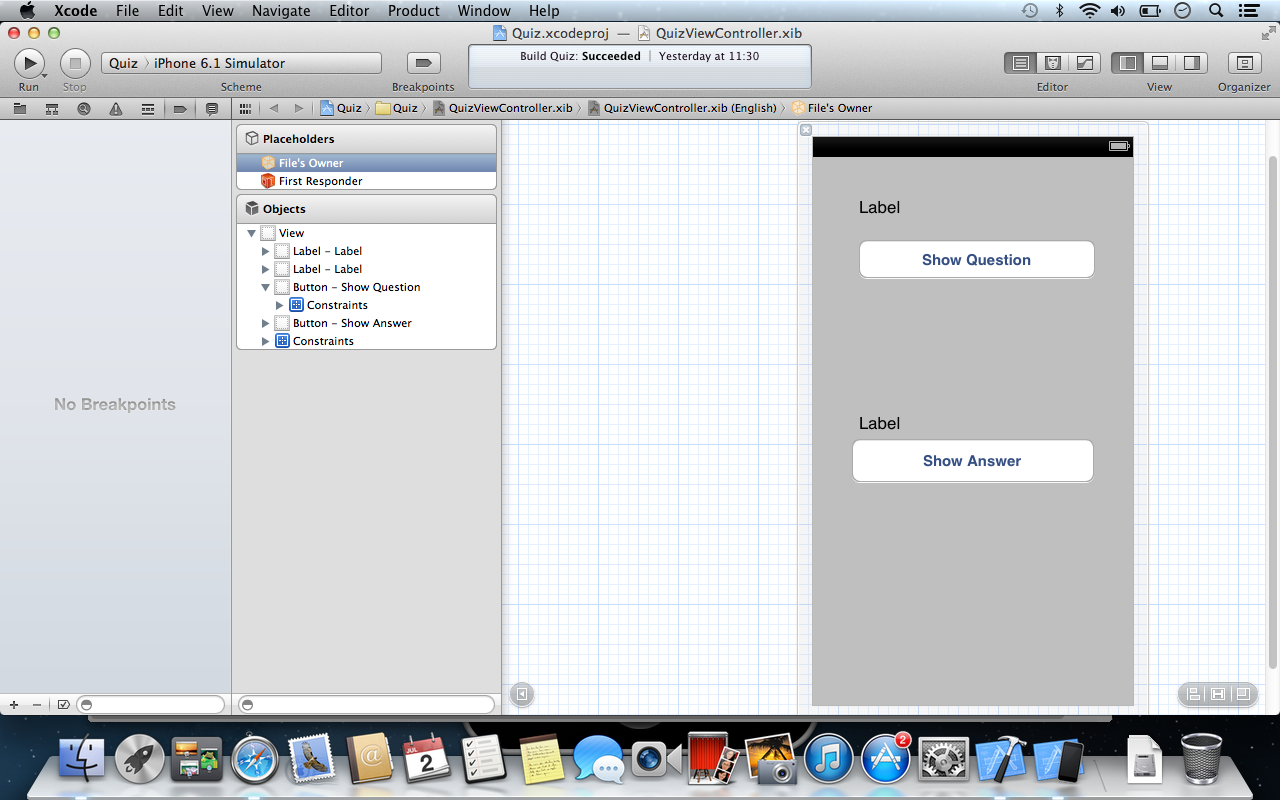Collapse the Button – Show Question triangle

(266, 287)
